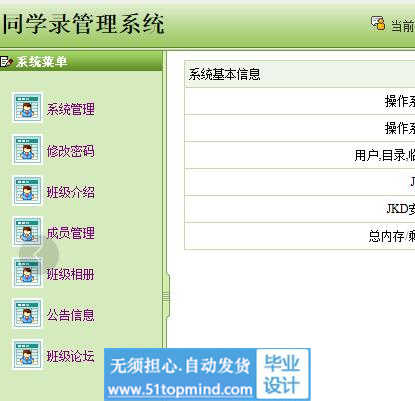
Task: Open the 系统管理 menu text link
Action: pyautogui.click(x=71, y=109)
